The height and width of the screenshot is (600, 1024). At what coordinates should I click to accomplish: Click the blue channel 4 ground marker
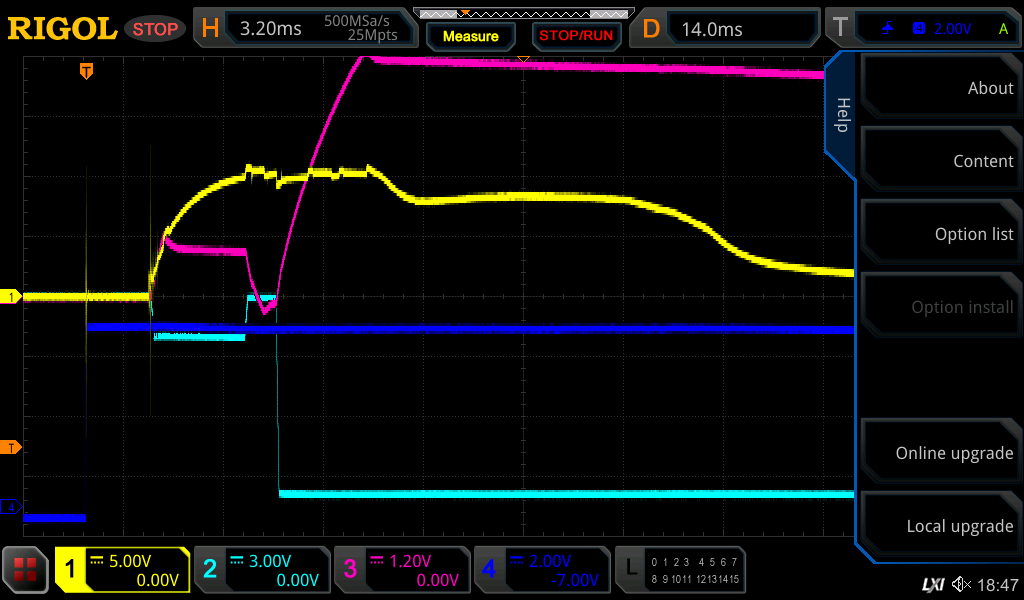click(x=12, y=508)
